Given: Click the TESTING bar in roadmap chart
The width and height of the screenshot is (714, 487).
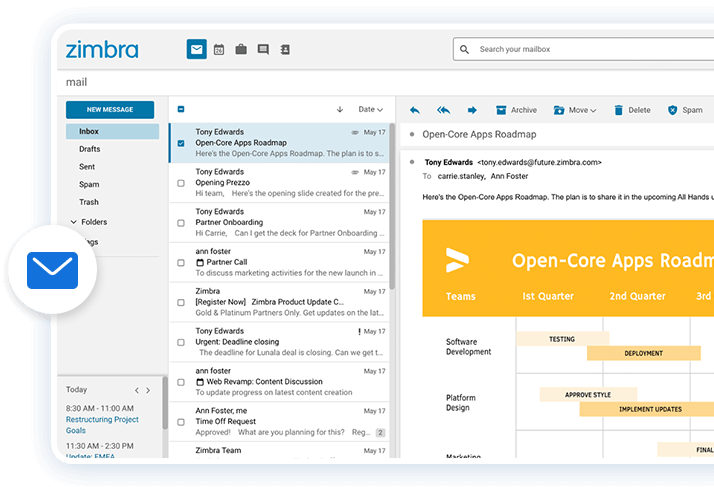Looking at the screenshot, I should pyautogui.click(x=562, y=339).
